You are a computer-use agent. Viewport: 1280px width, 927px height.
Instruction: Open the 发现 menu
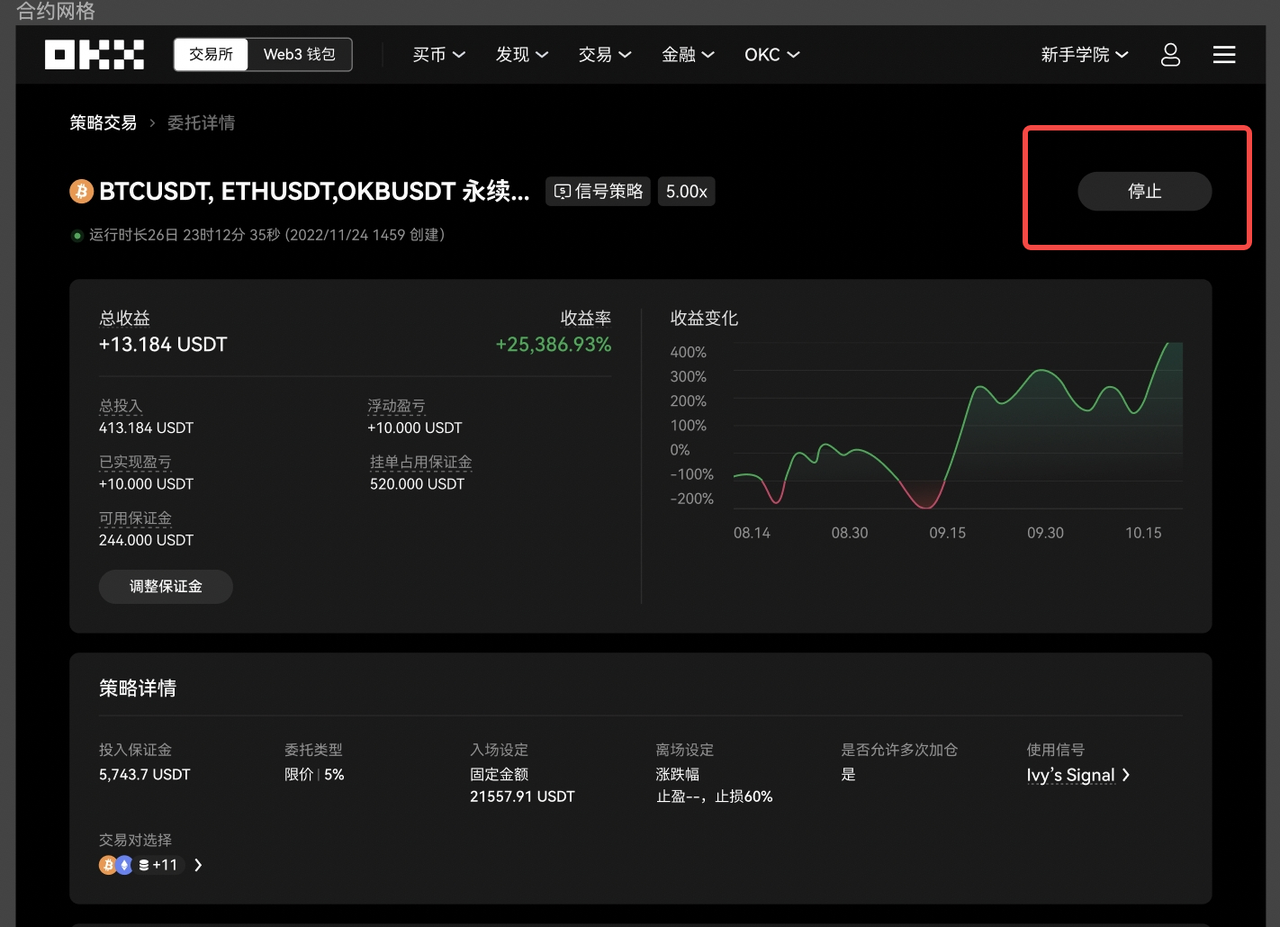(x=521, y=55)
